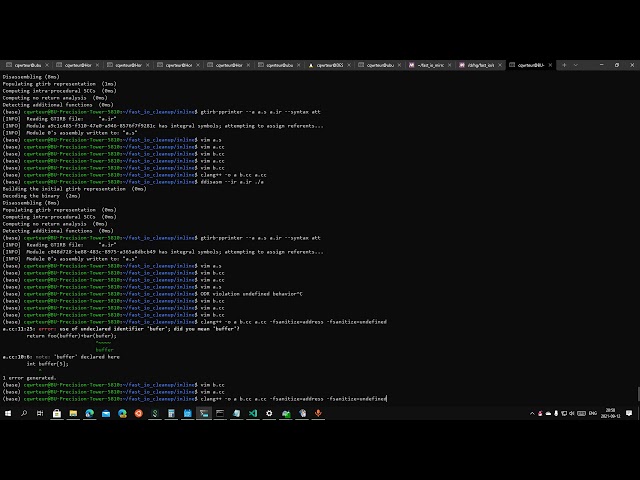Open the clock and date flyout
This screenshot has height=480, width=640.
(610, 413)
